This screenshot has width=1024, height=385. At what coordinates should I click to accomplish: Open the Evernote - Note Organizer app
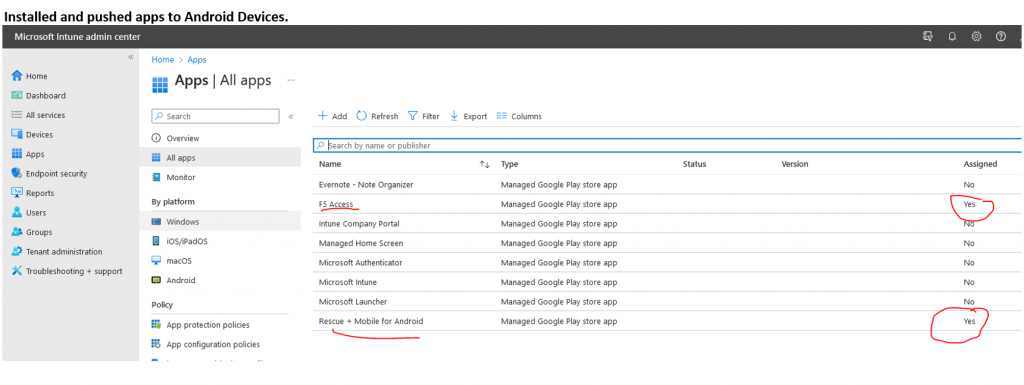click(x=366, y=185)
